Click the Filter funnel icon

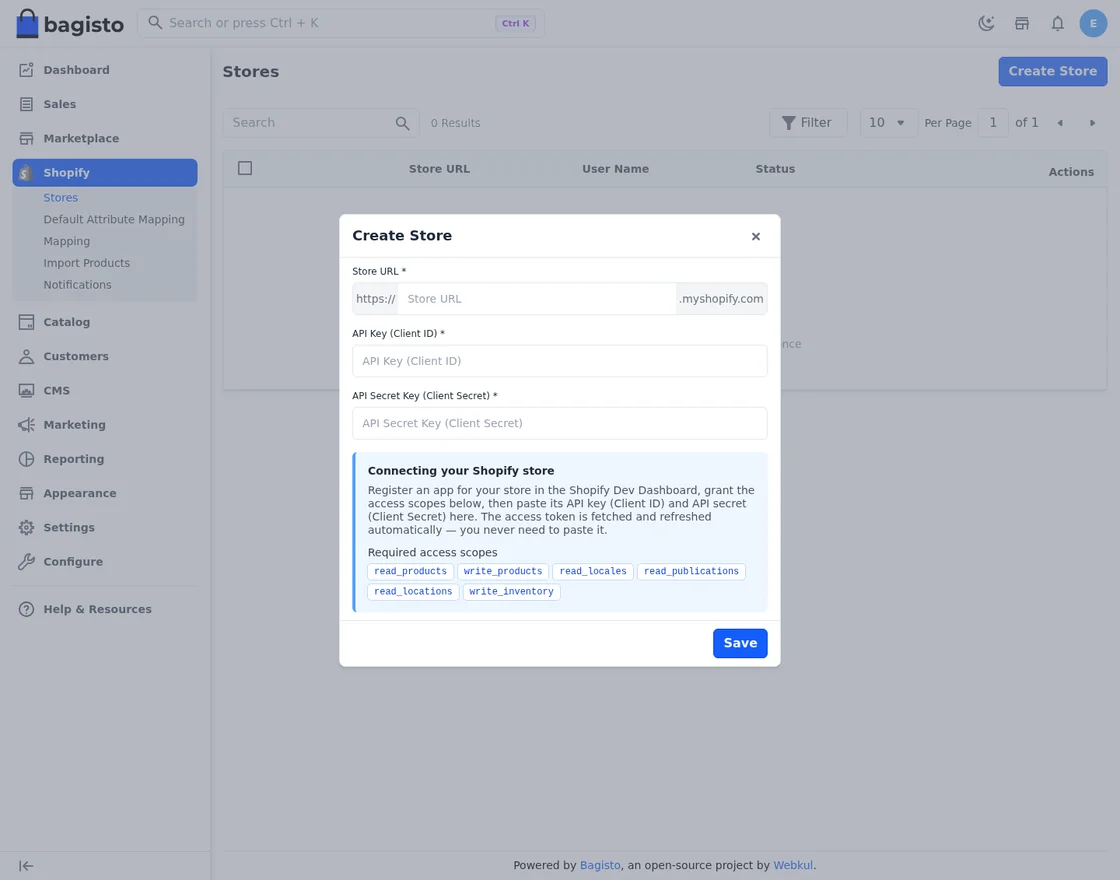789,123
